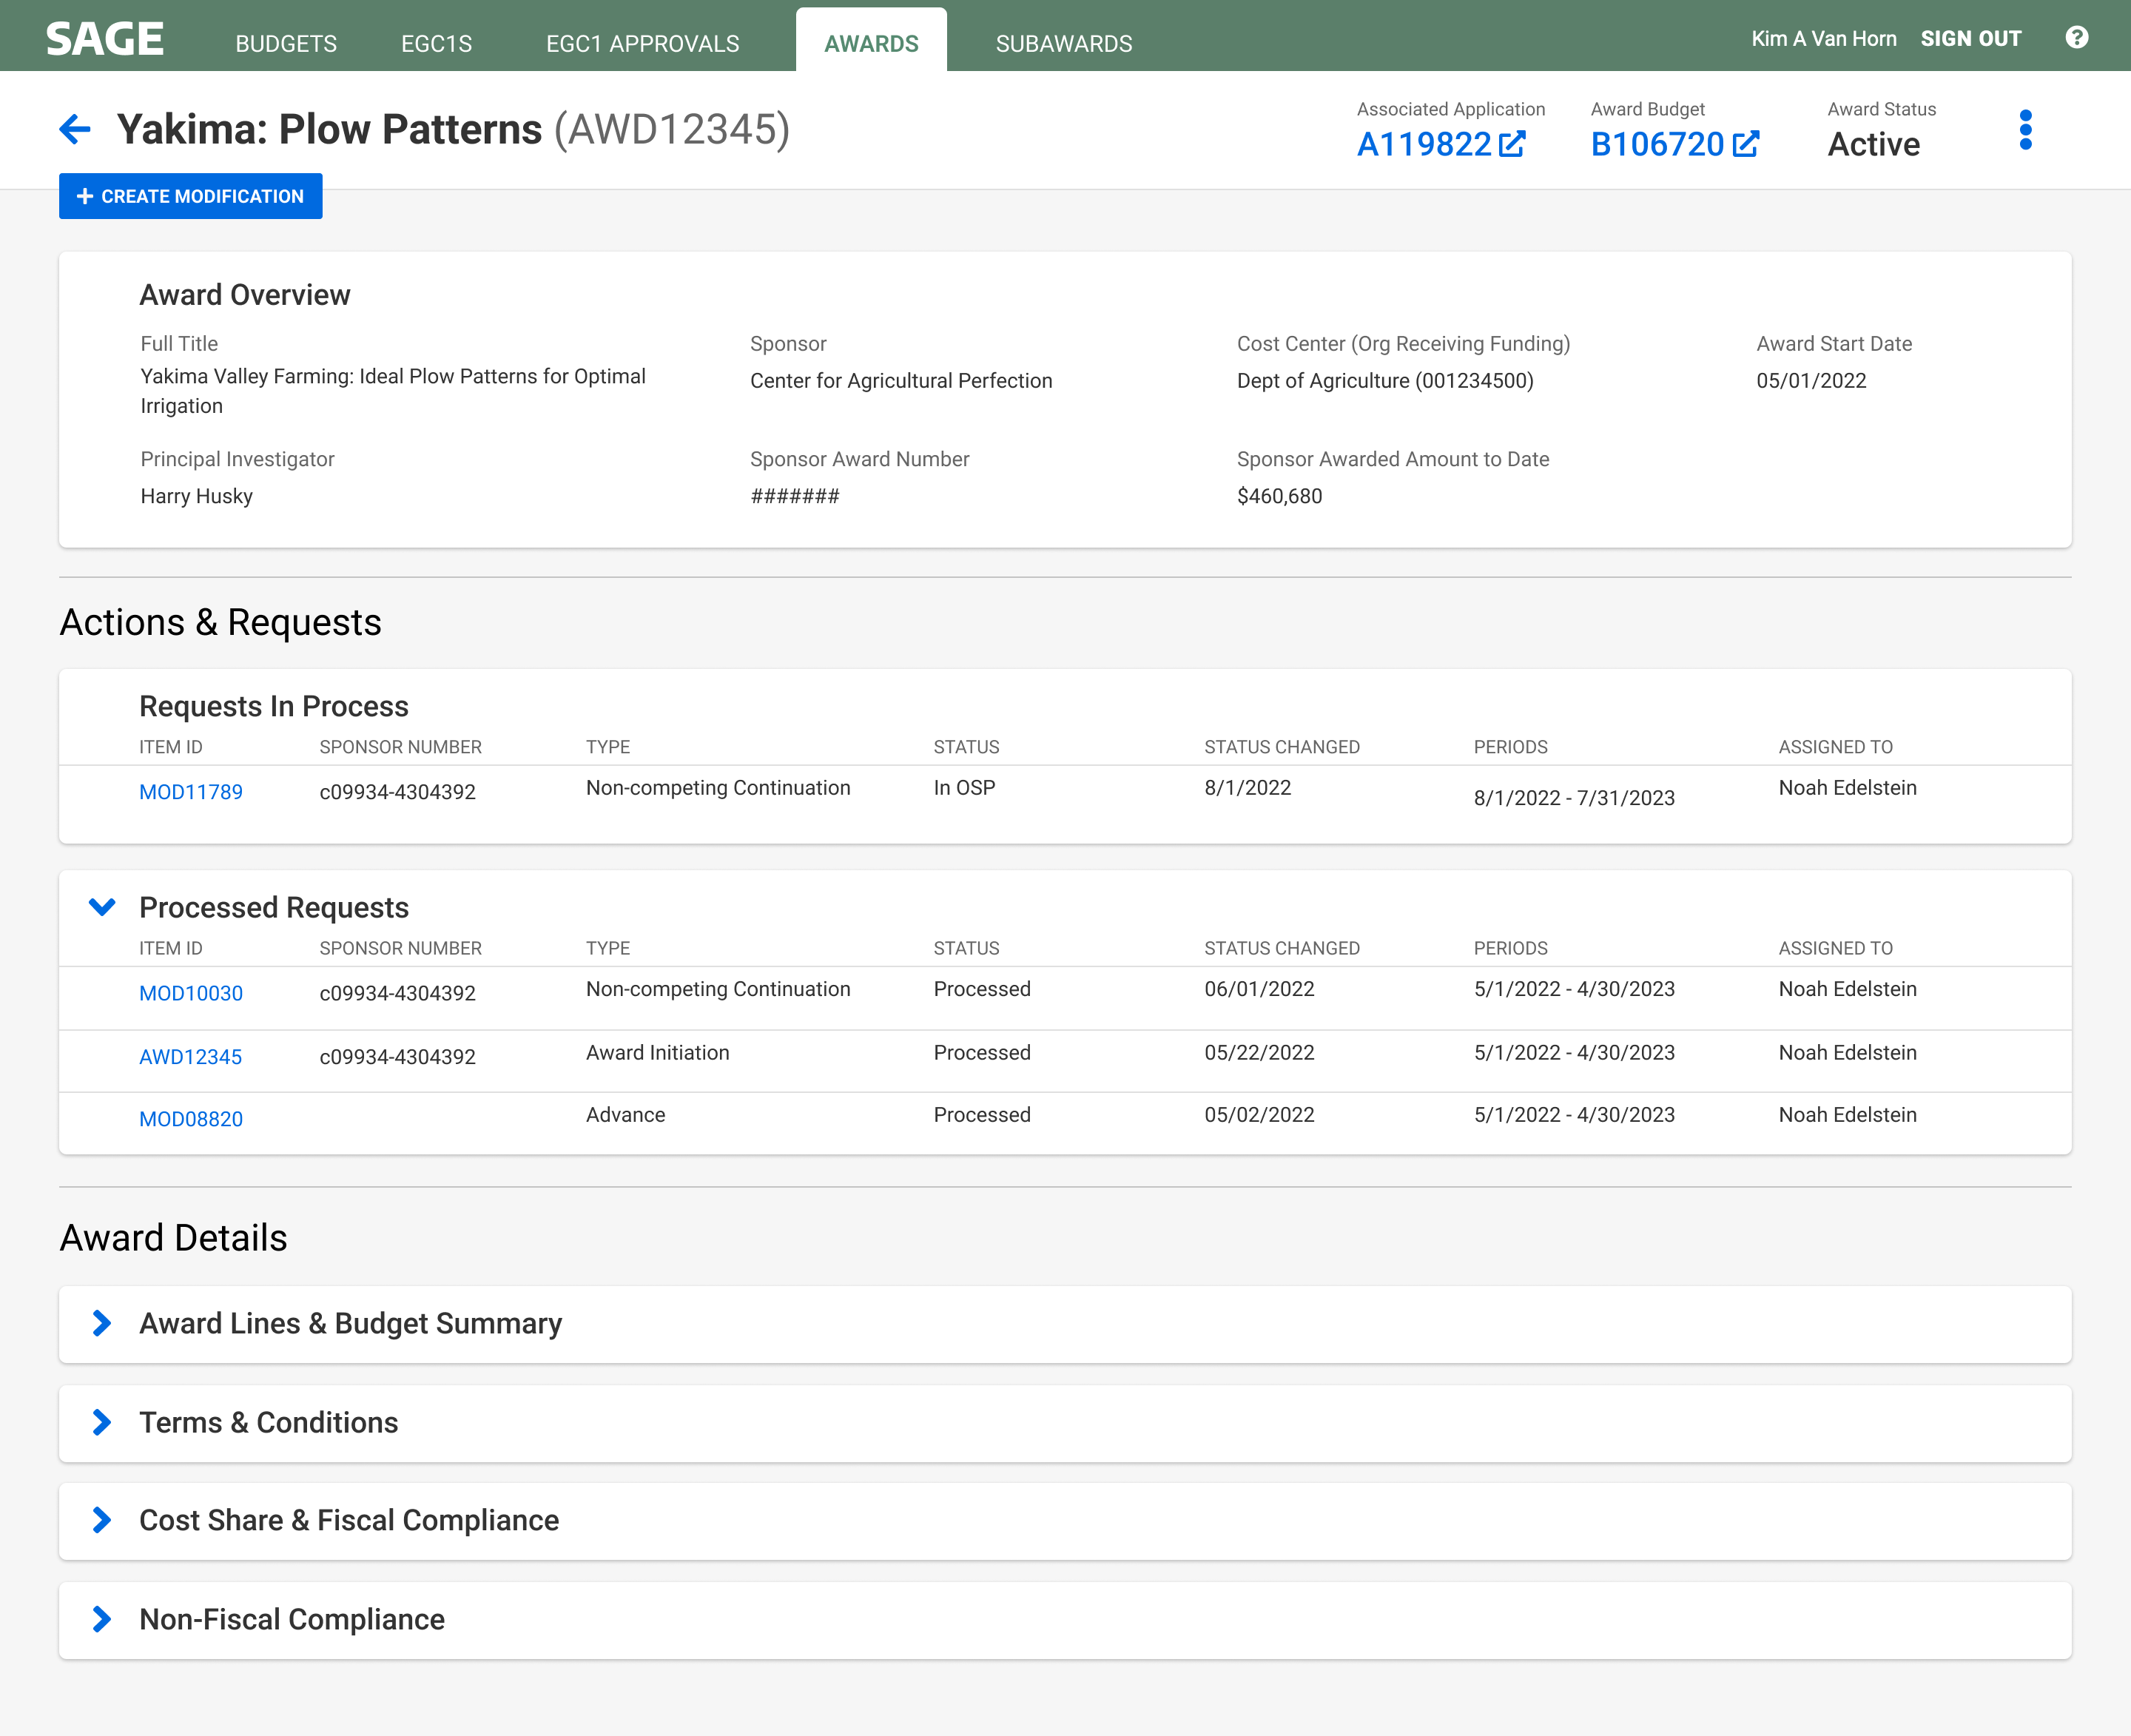Switch to the Budgets tab
Image resolution: width=2131 pixels, height=1736 pixels.
click(x=286, y=44)
